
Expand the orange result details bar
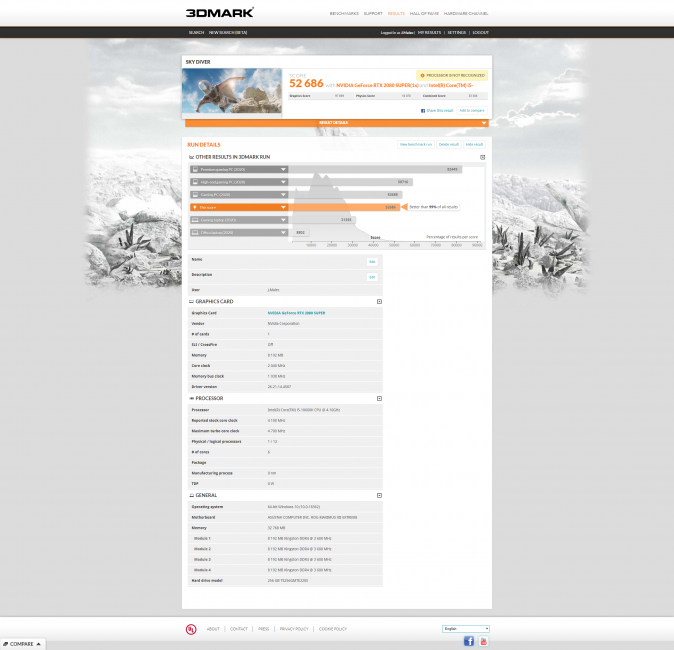[x=337, y=123]
